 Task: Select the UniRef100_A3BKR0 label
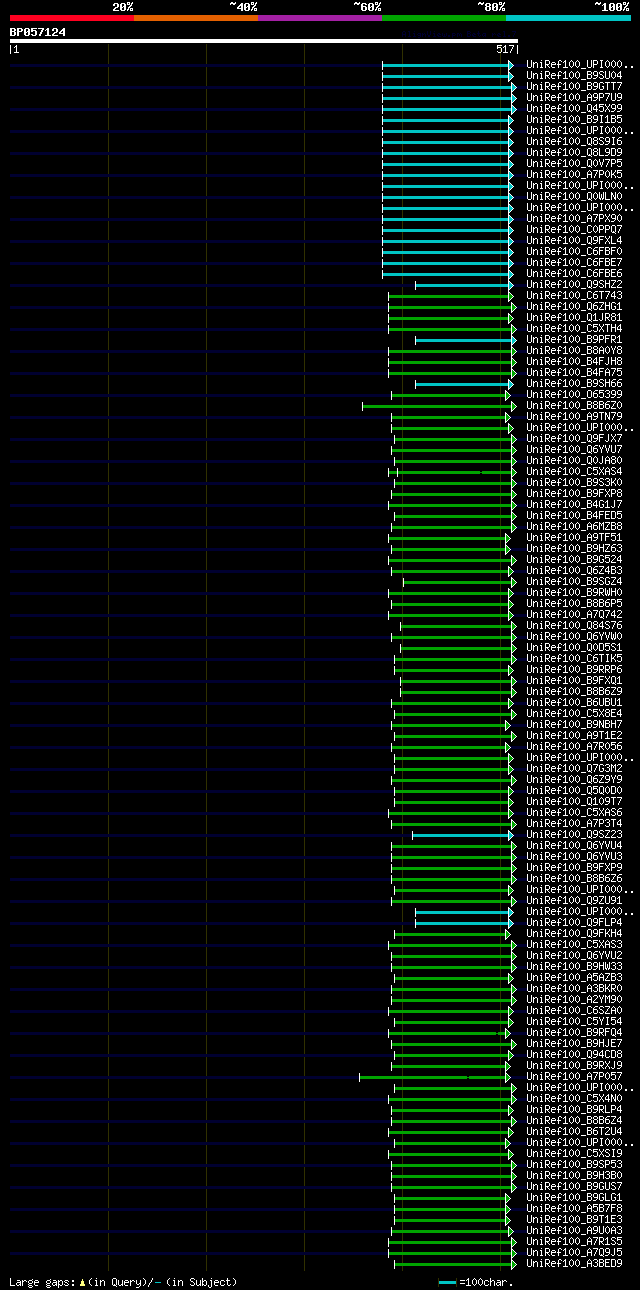pos(574,989)
